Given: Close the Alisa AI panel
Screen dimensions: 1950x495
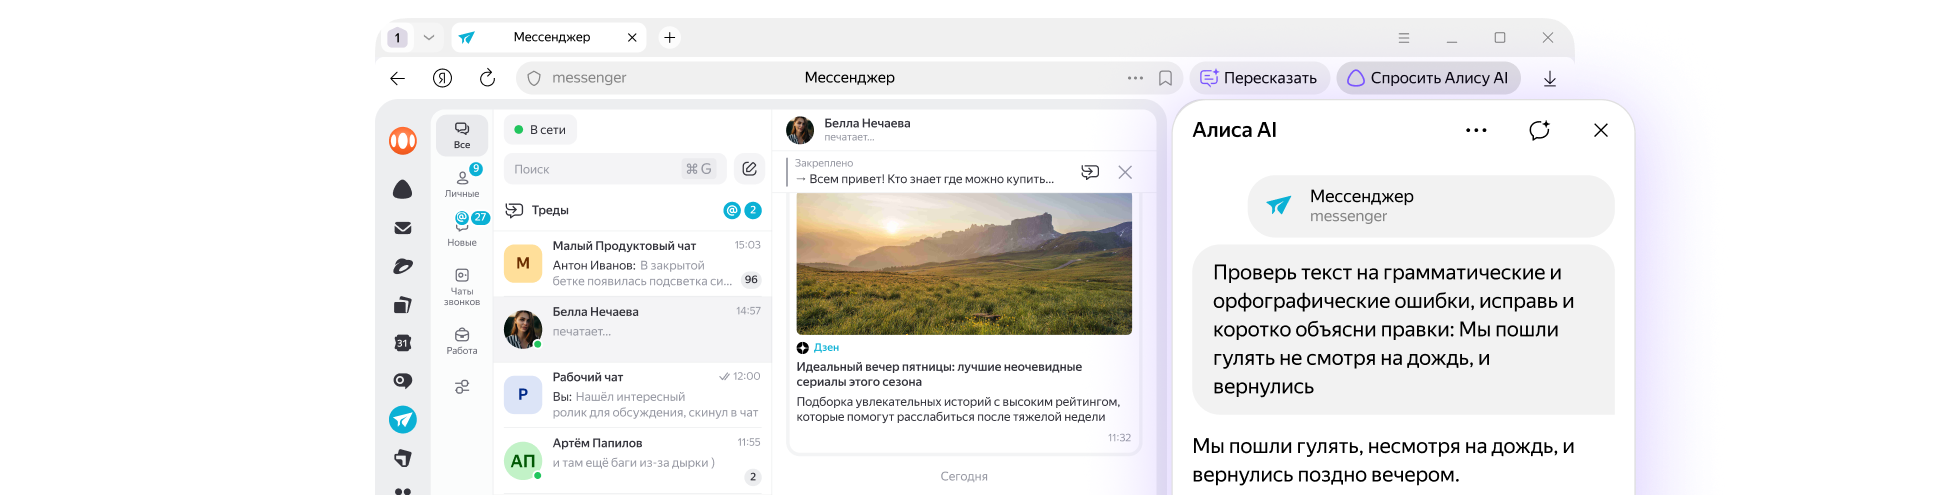Looking at the screenshot, I should pos(1601,130).
